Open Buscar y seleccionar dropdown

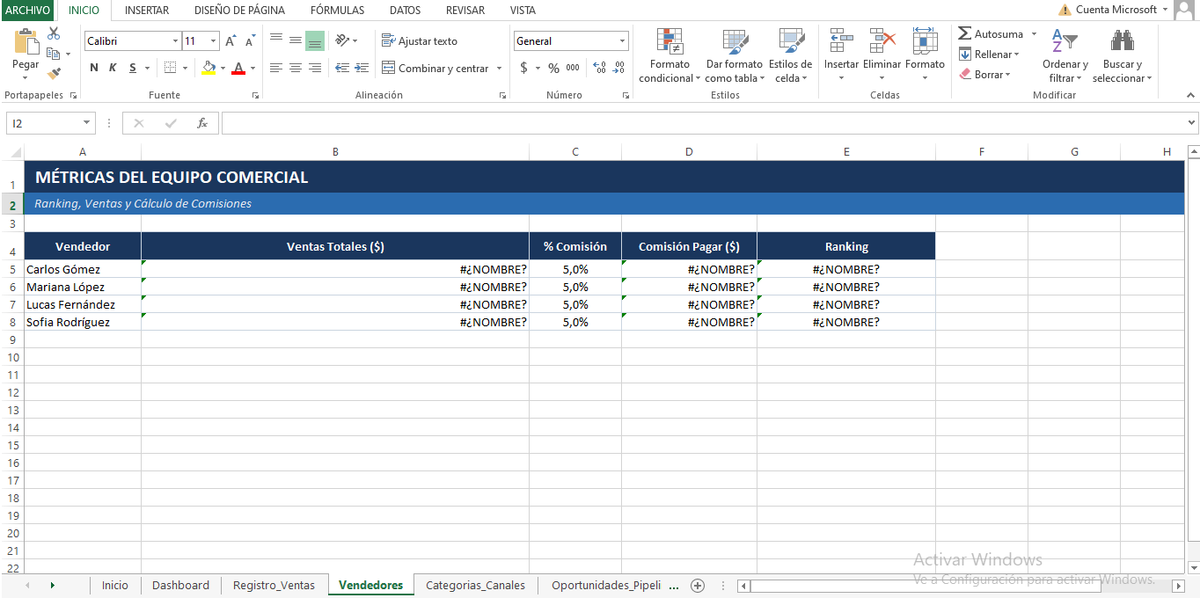coord(1122,56)
